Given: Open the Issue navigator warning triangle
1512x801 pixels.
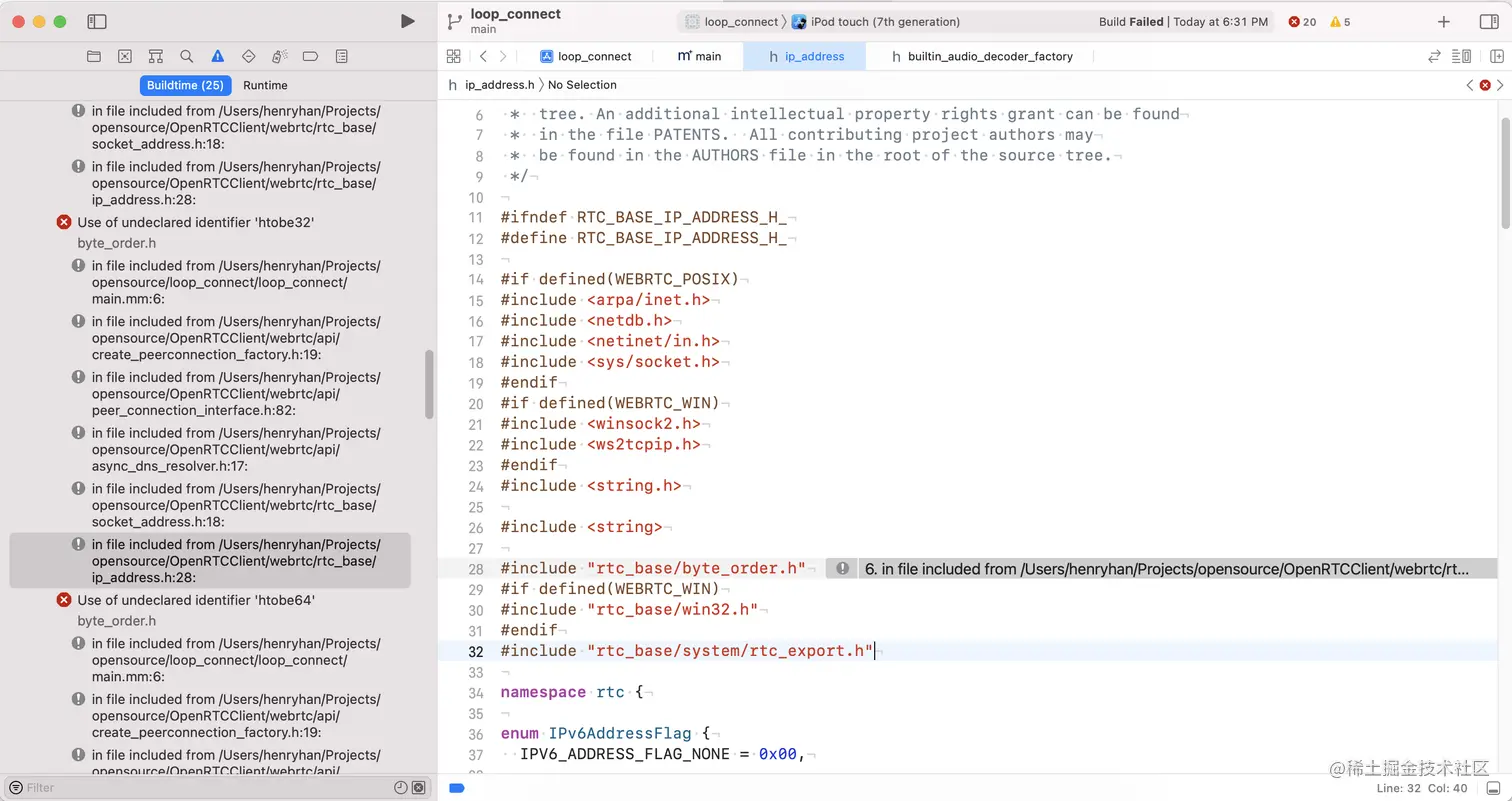Looking at the screenshot, I should point(217,56).
